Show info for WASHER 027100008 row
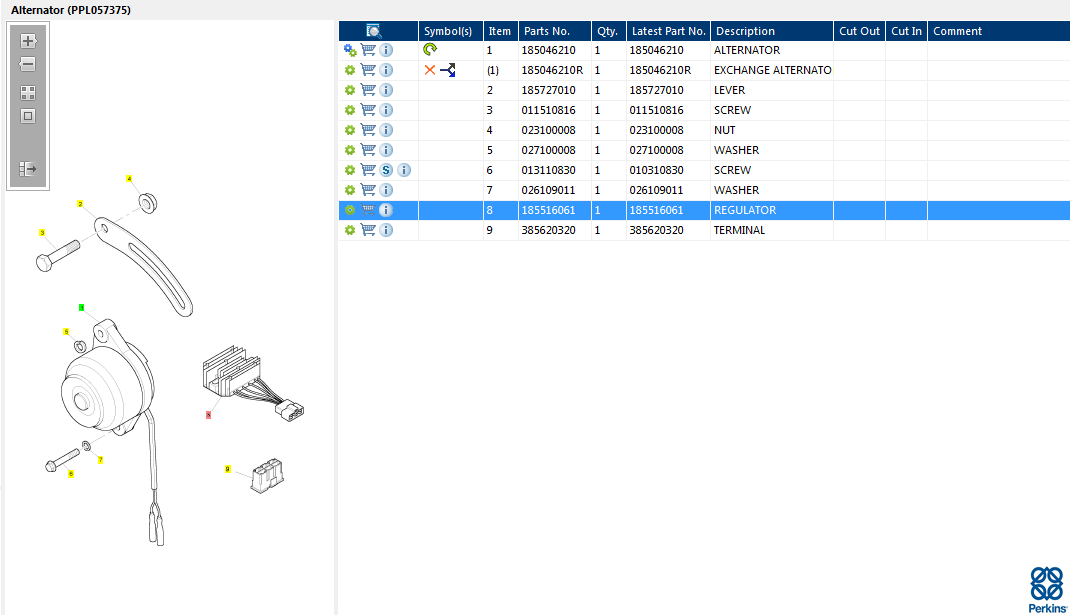1070x615 pixels. point(386,150)
